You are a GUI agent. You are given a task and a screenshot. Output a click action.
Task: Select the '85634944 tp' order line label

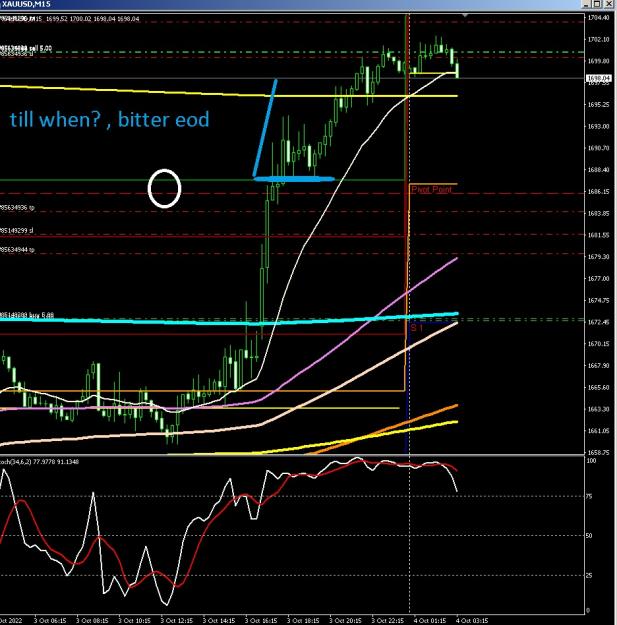(x=17, y=250)
